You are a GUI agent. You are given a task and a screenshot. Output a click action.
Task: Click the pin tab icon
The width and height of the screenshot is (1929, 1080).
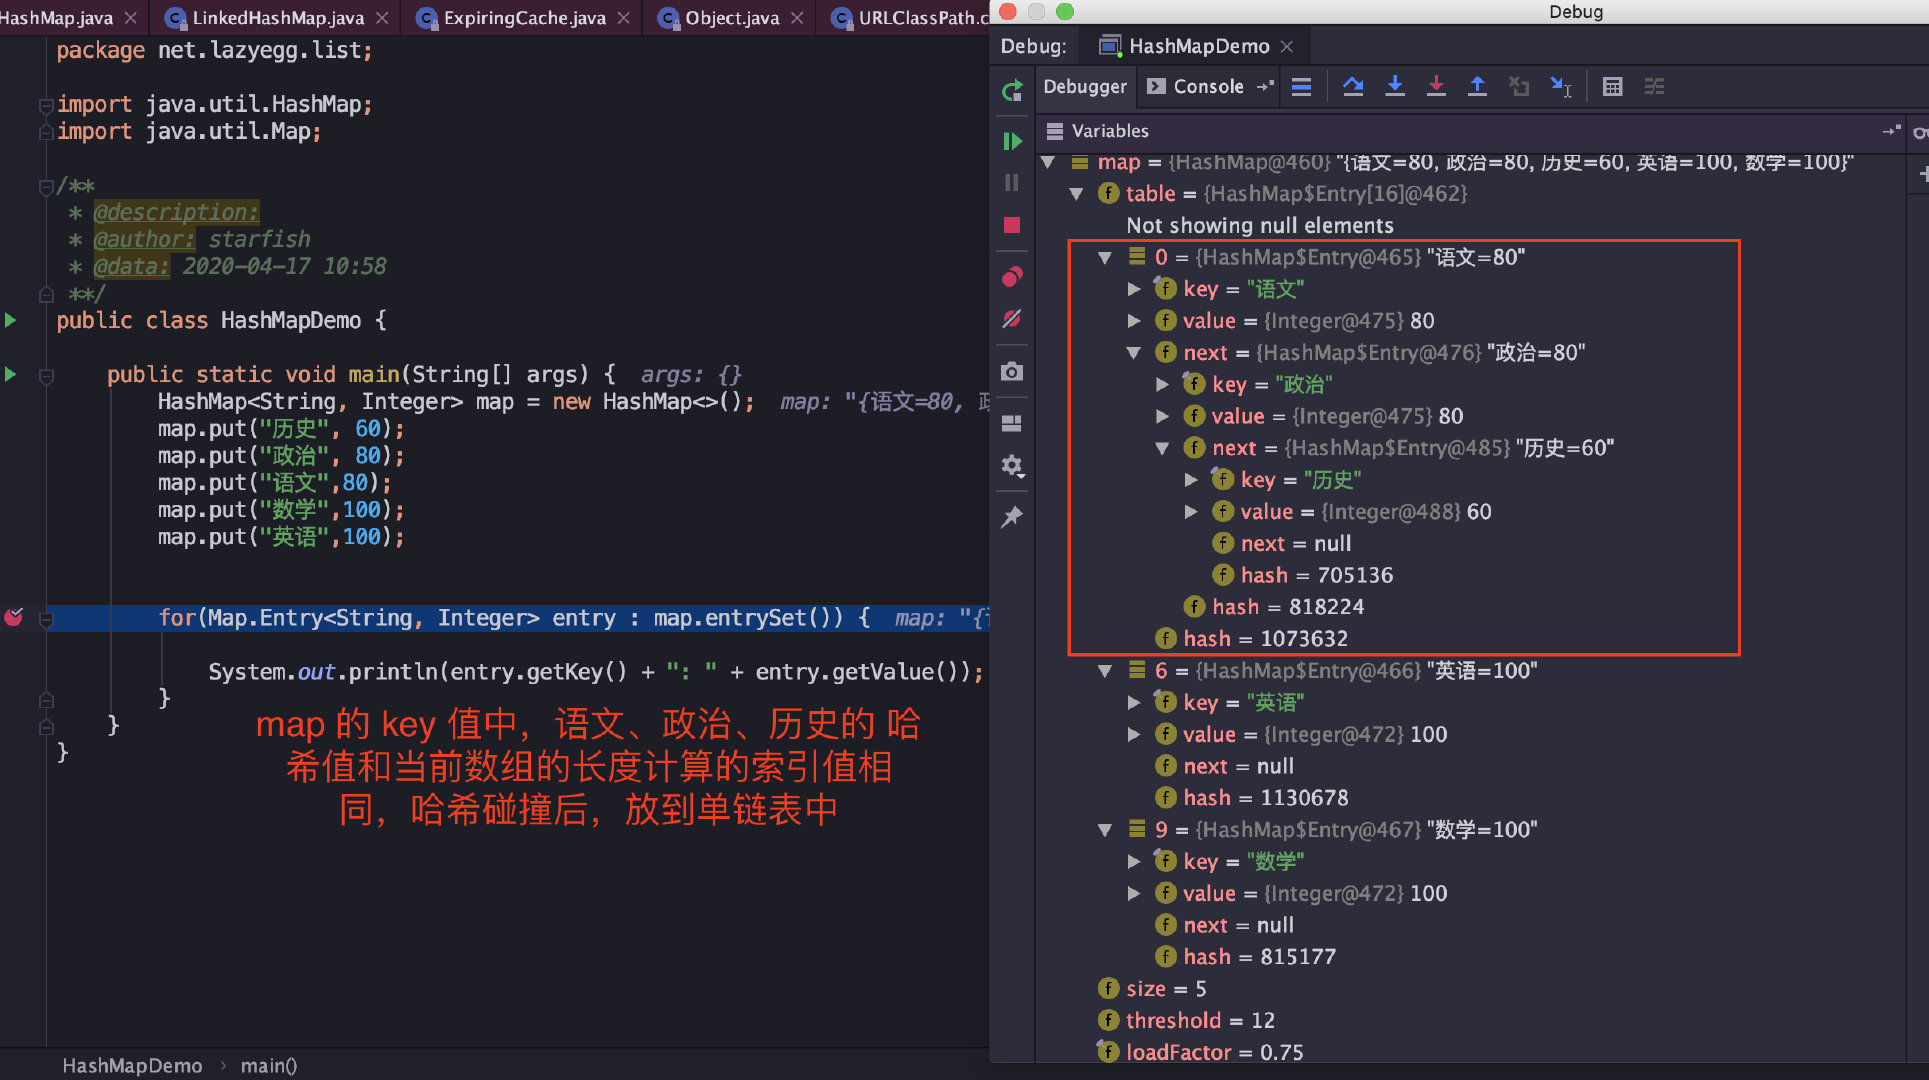click(x=1012, y=517)
